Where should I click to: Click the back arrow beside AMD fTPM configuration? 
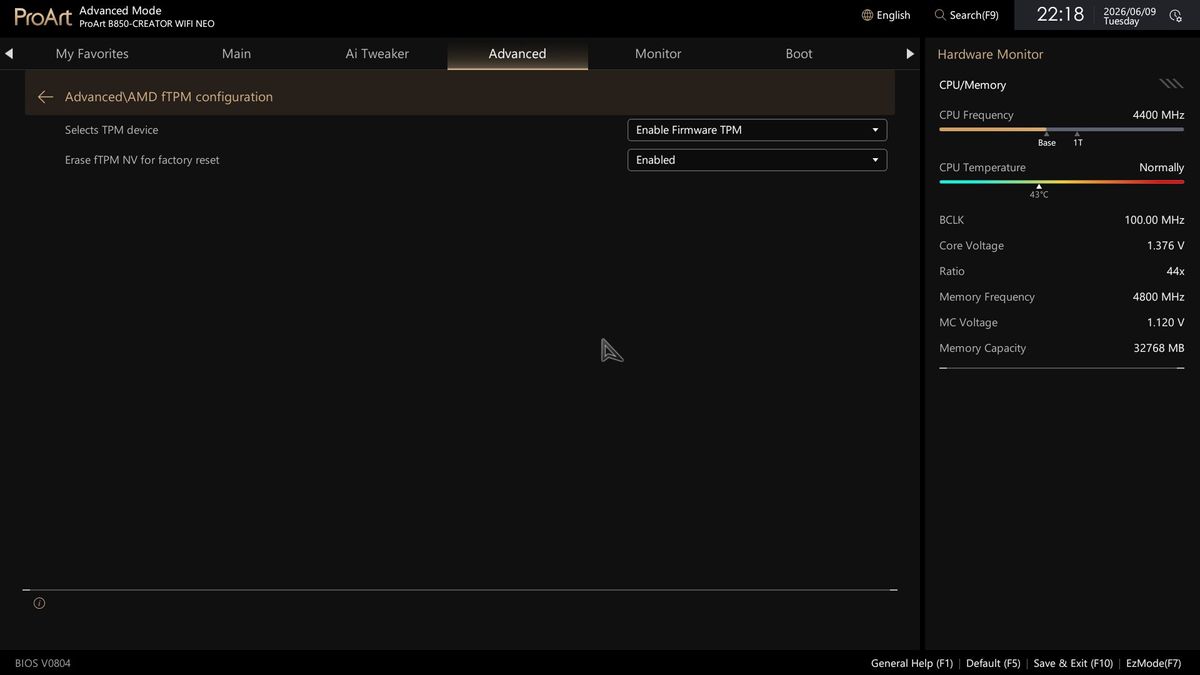coord(45,97)
